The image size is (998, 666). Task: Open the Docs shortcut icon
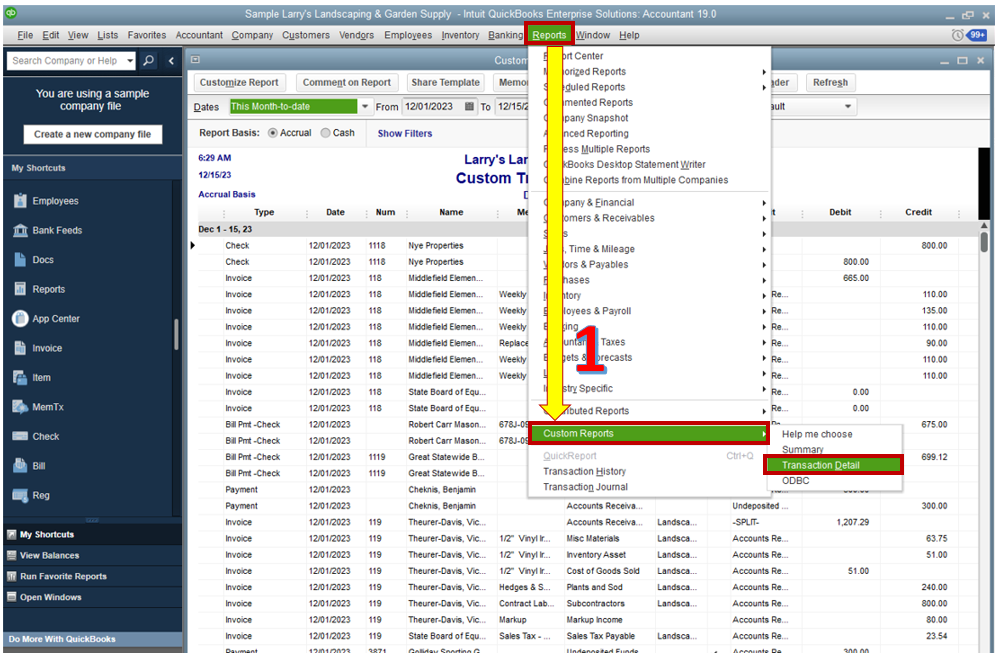click(x=20, y=259)
